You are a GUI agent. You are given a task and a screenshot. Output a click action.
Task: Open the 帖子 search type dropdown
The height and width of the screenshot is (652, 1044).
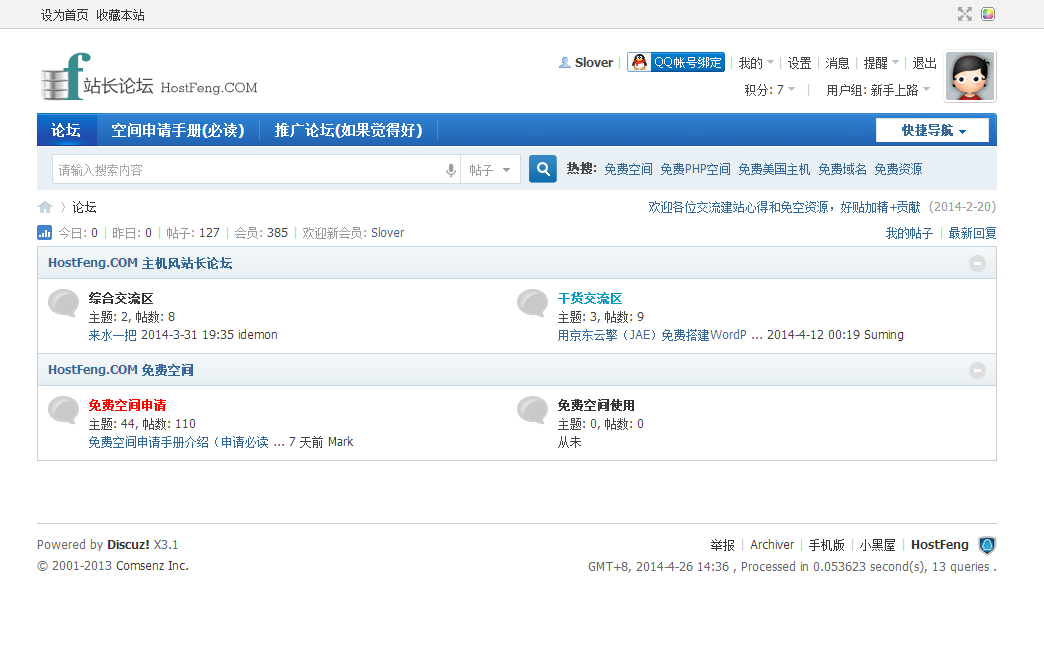(x=489, y=170)
